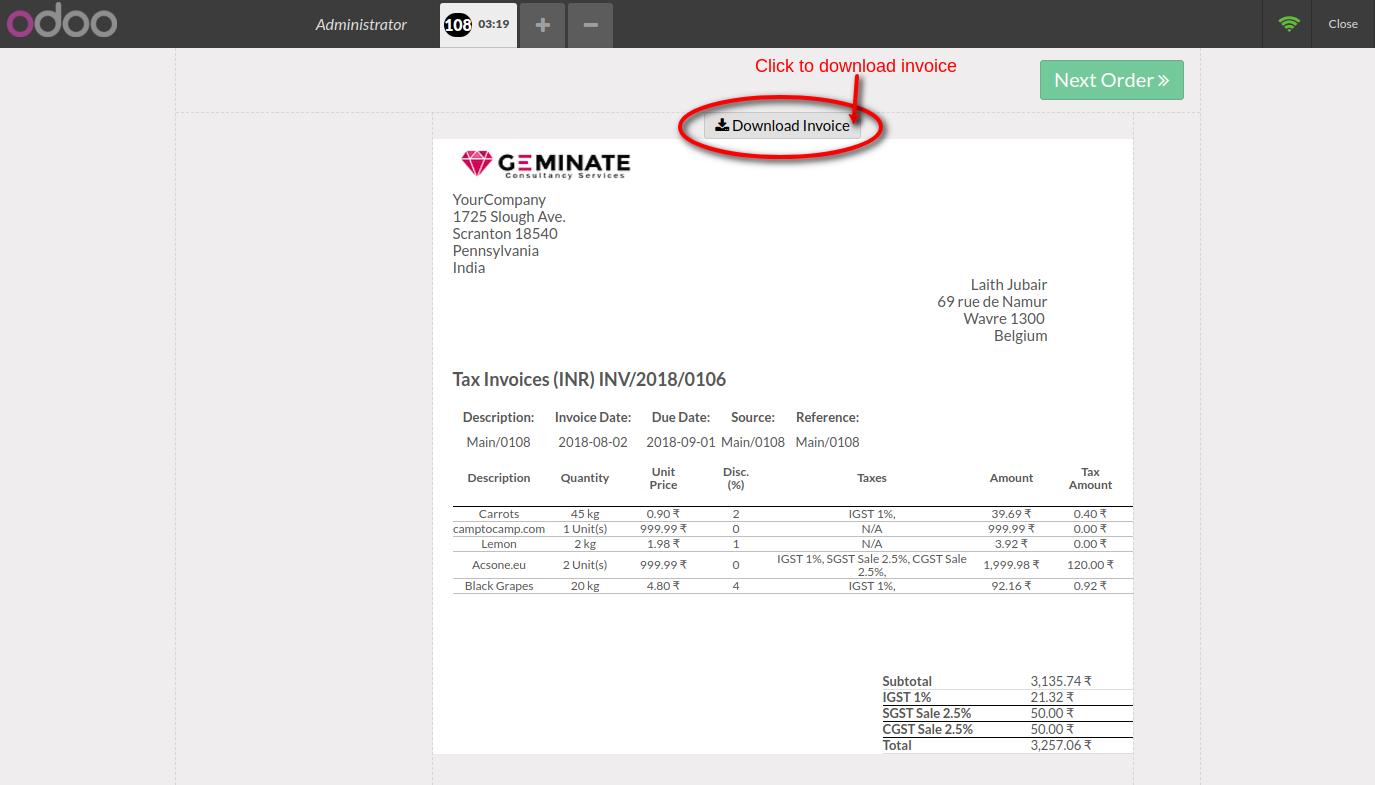Click the Geminate company logo on the invoice
Screen dimensions: 1375x785
pos(544,163)
